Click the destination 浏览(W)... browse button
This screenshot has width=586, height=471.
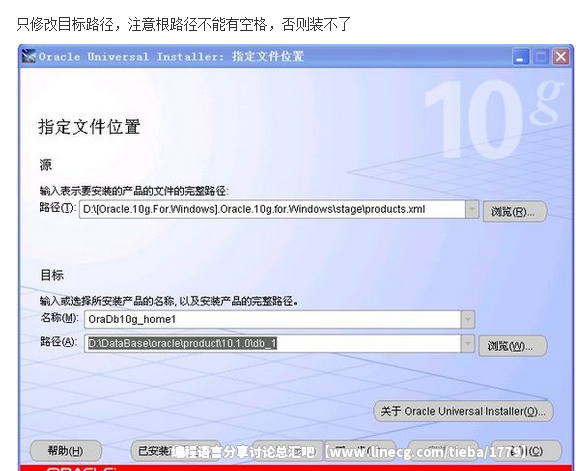512,346
